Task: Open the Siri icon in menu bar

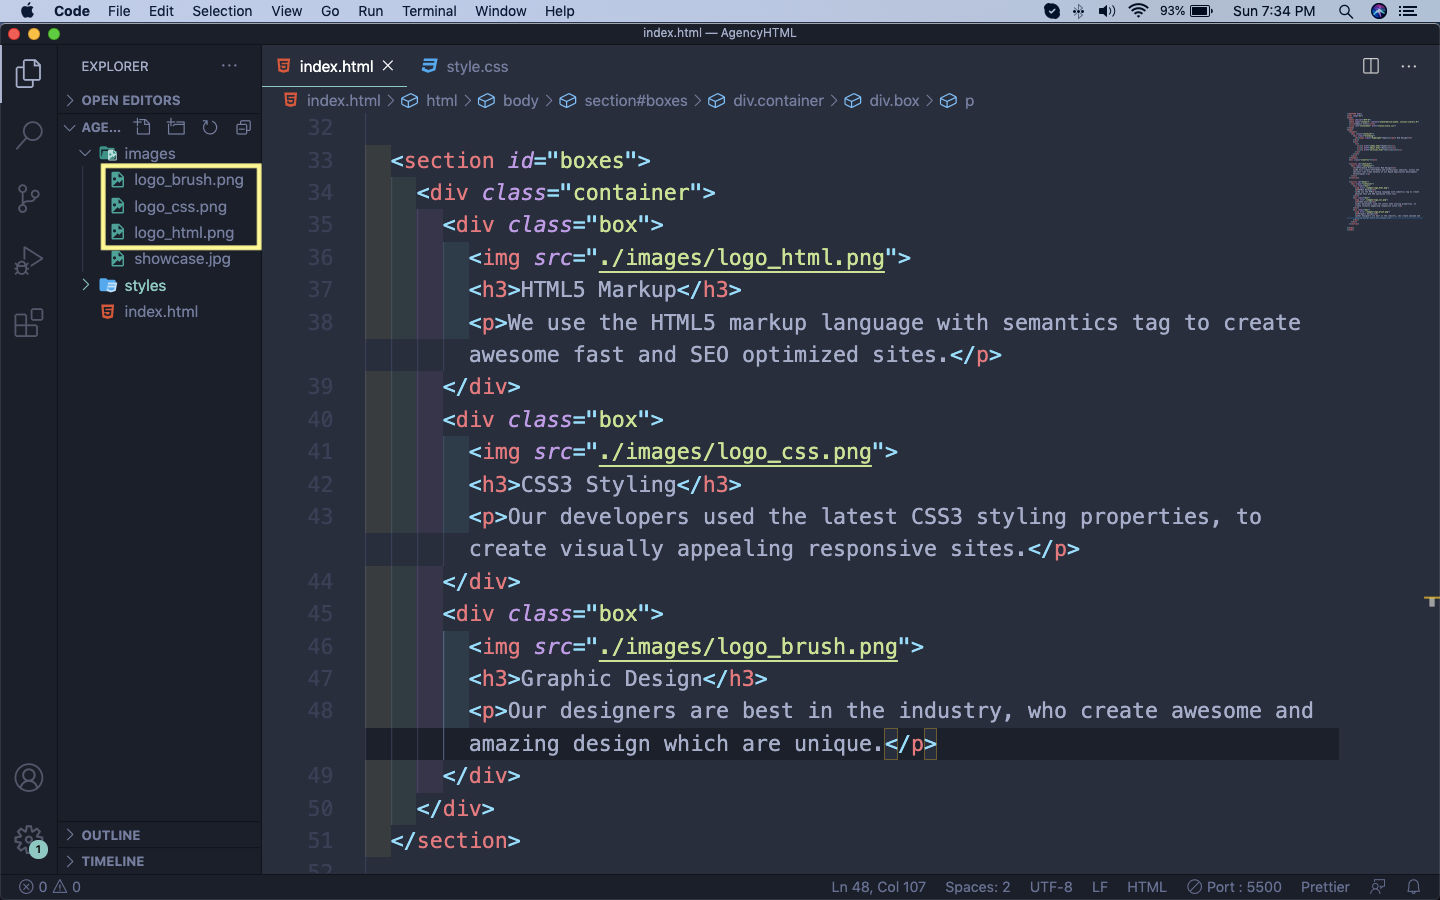Action: click(x=1379, y=11)
